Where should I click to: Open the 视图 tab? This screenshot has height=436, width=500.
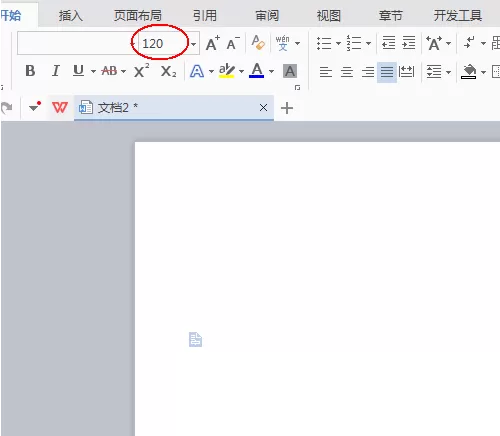click(x=329, y=15)
